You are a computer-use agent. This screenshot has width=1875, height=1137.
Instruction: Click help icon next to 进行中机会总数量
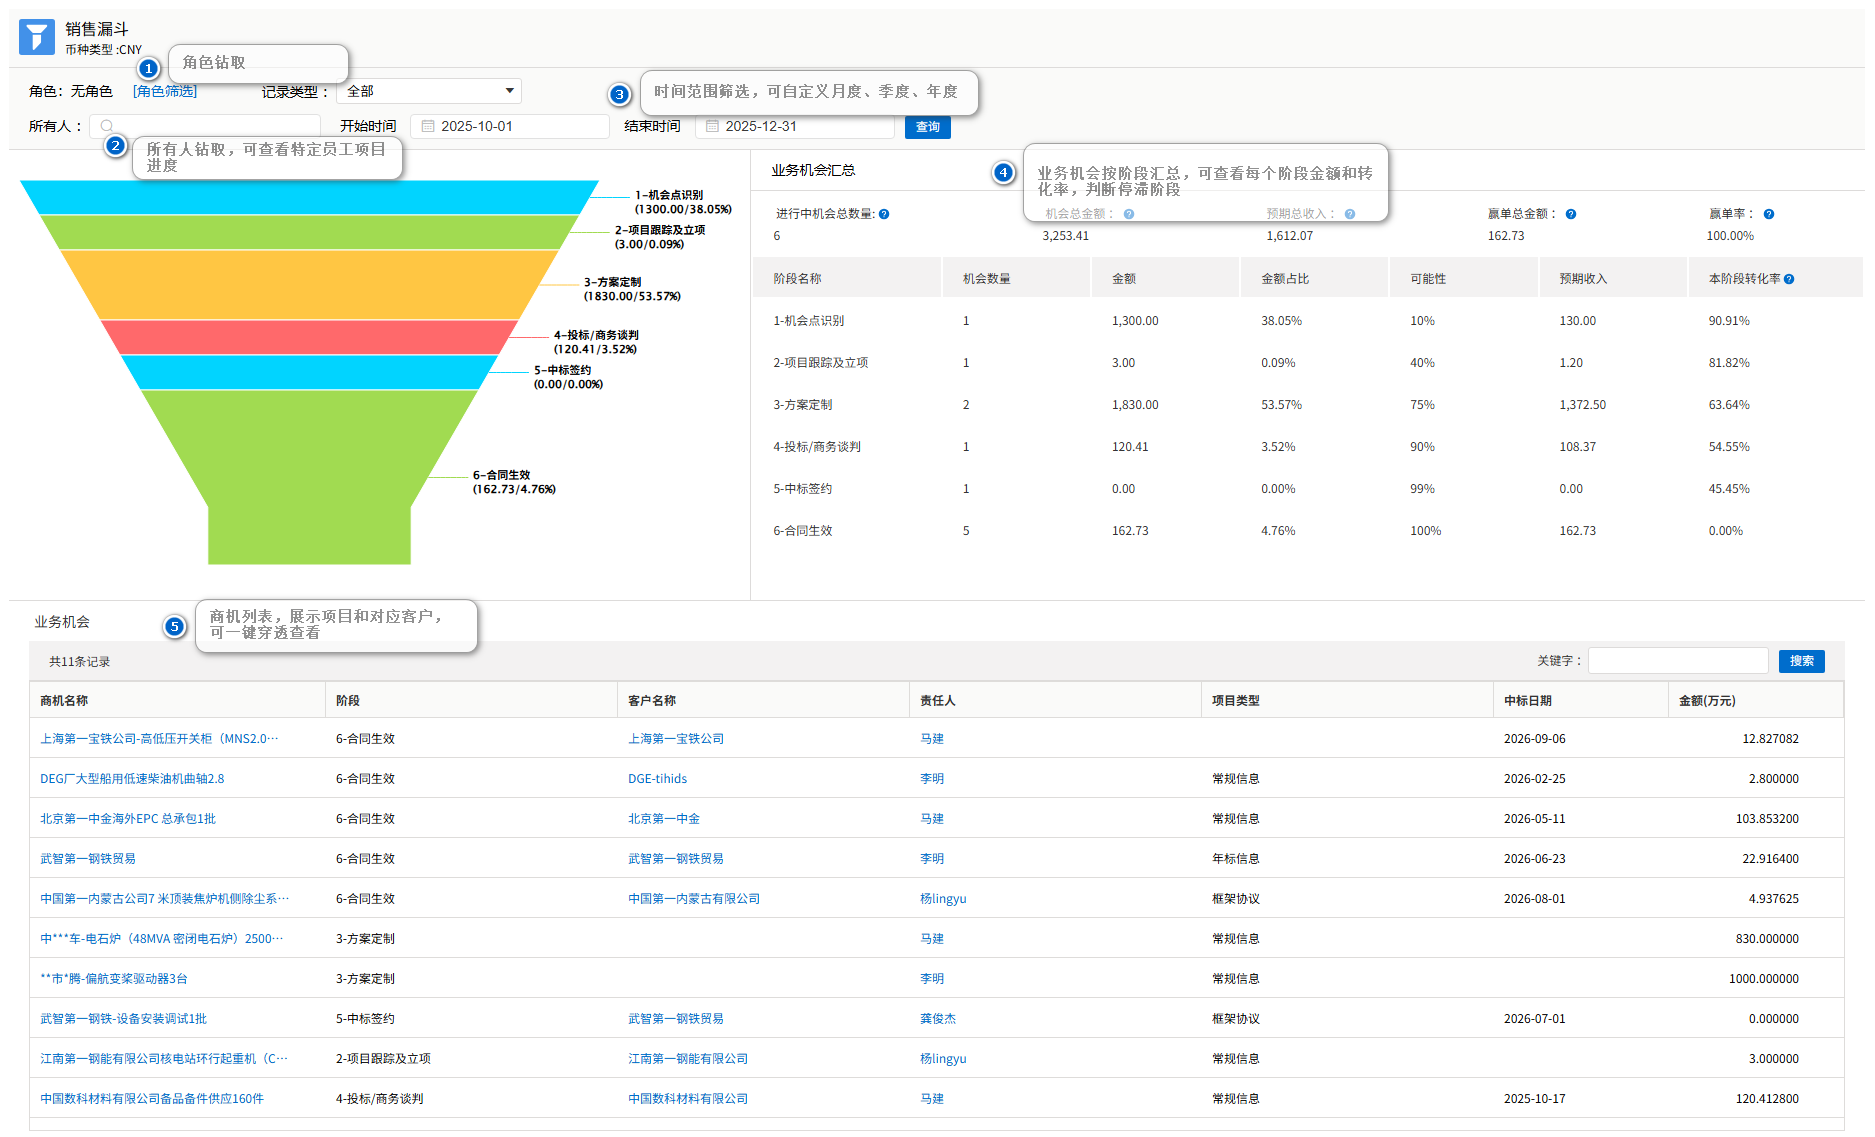tap(884, 214)
